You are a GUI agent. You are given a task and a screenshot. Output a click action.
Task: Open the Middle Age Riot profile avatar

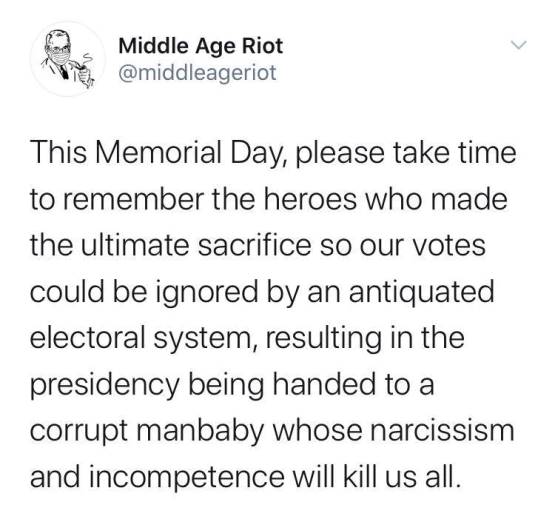(x=68, y=59)
